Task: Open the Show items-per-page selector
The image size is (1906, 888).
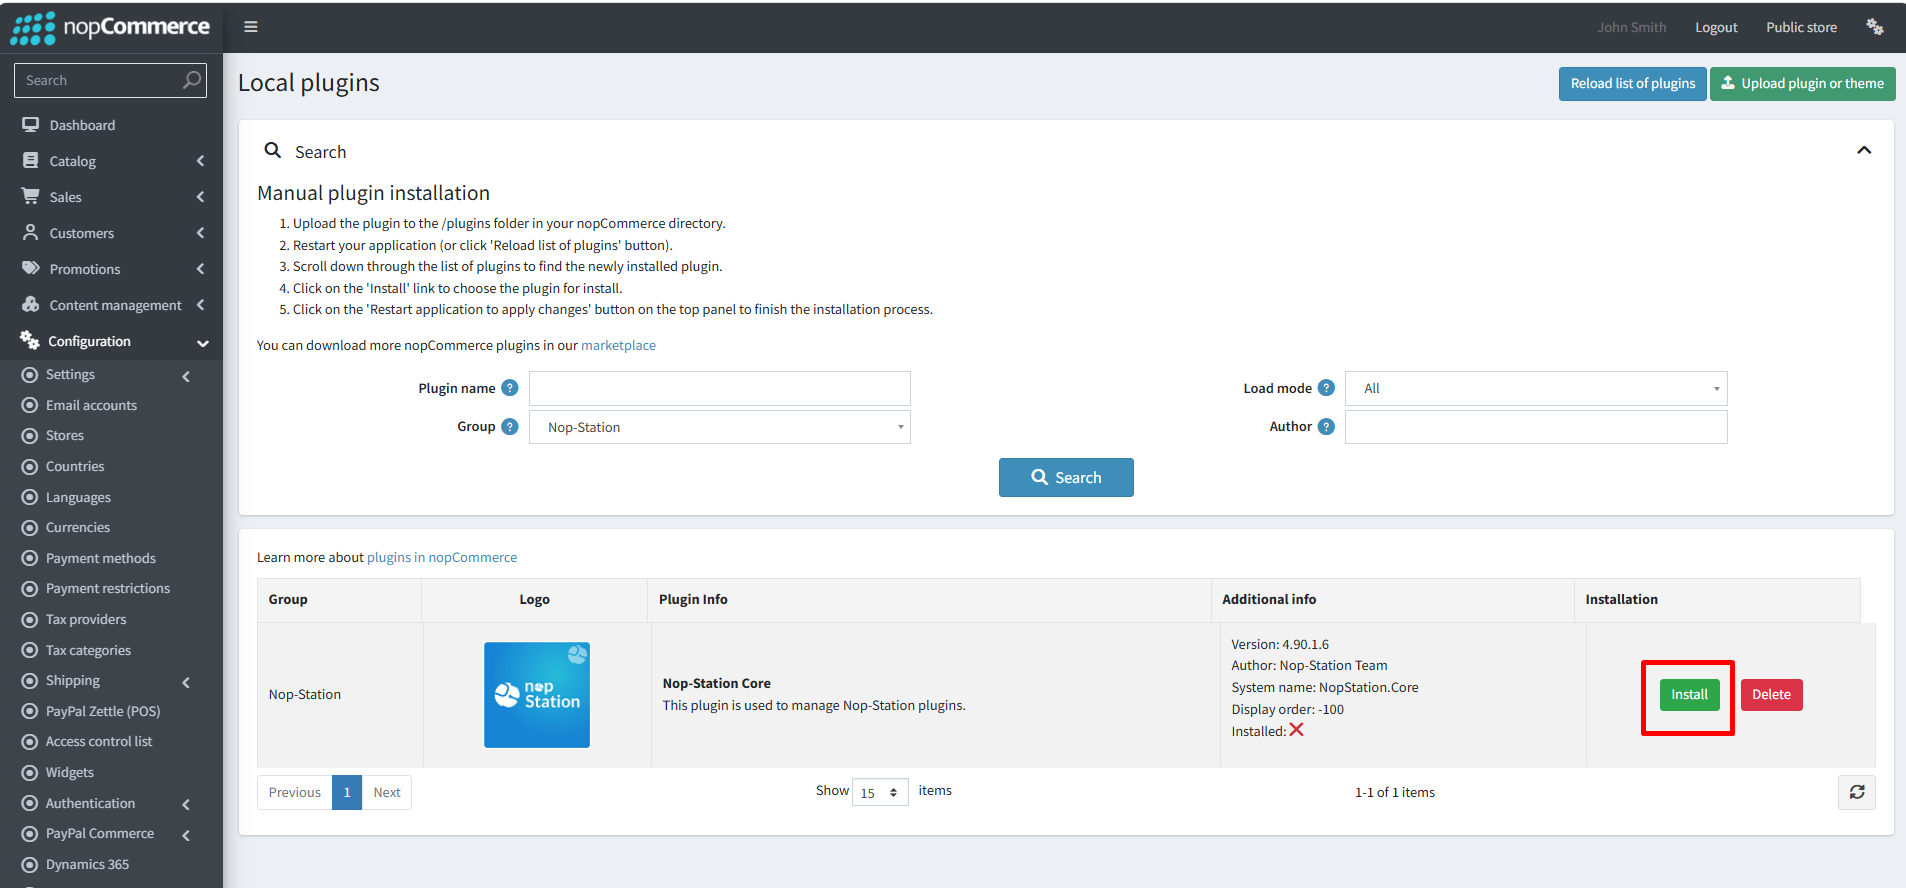Action: (x=880, y=792)
